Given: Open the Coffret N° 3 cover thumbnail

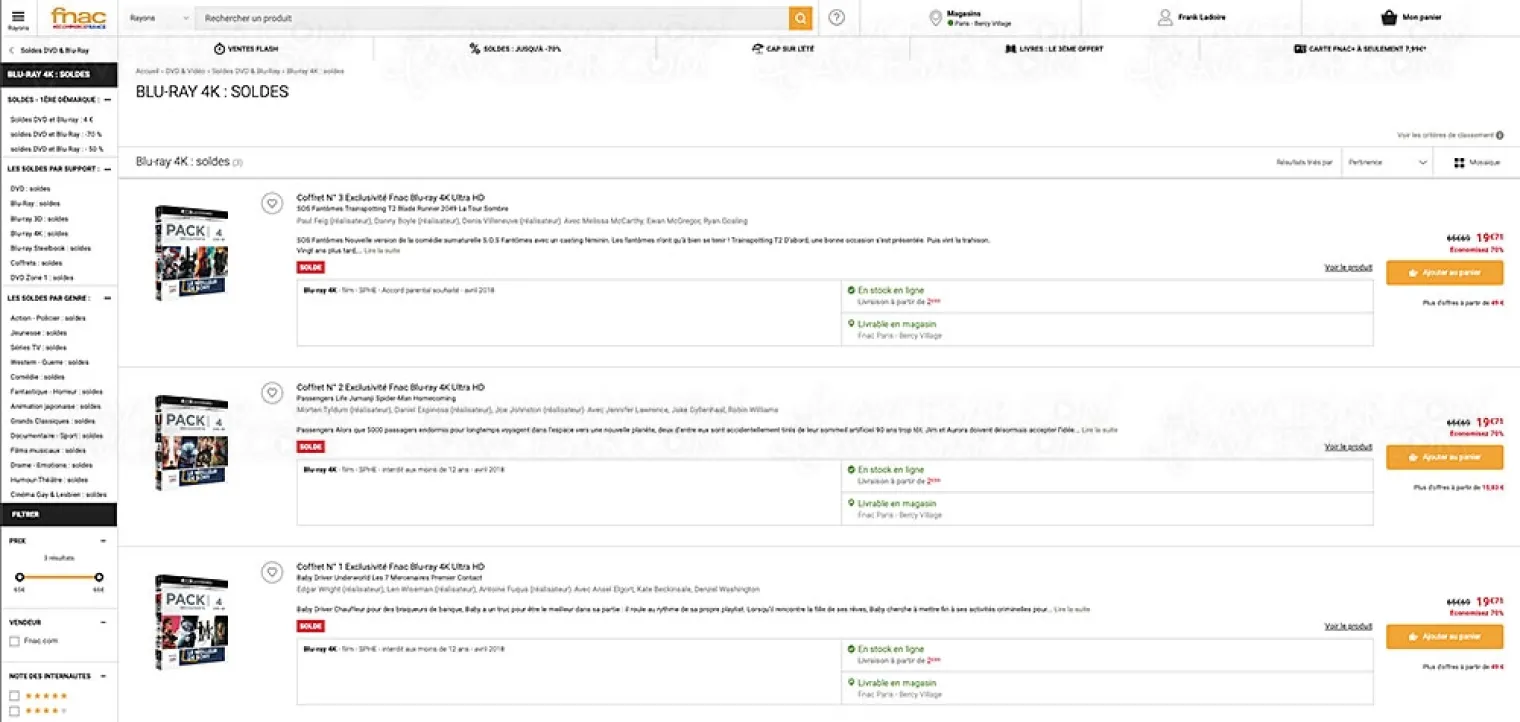Looking at the screenshot, I should pos(191,253).
